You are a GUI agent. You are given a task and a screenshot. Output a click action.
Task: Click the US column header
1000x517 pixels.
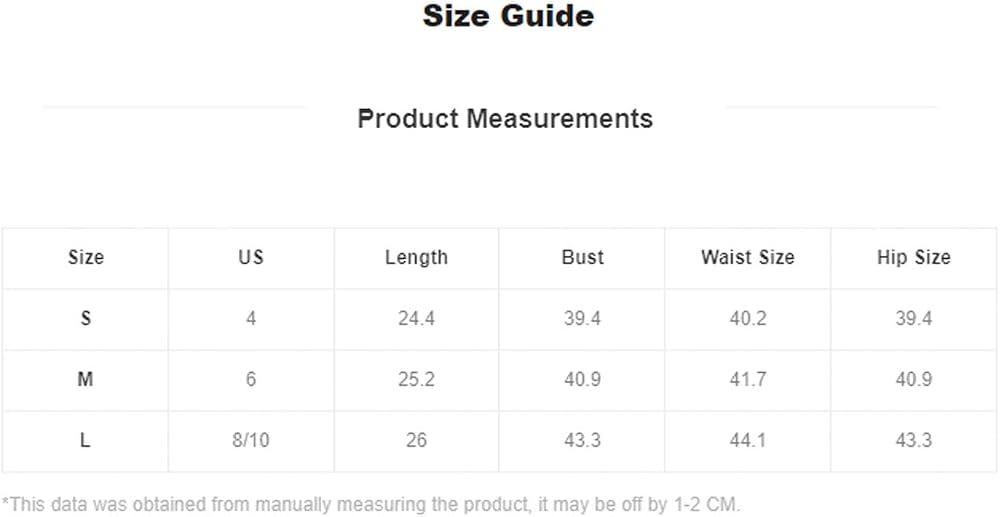pos(251,258)
